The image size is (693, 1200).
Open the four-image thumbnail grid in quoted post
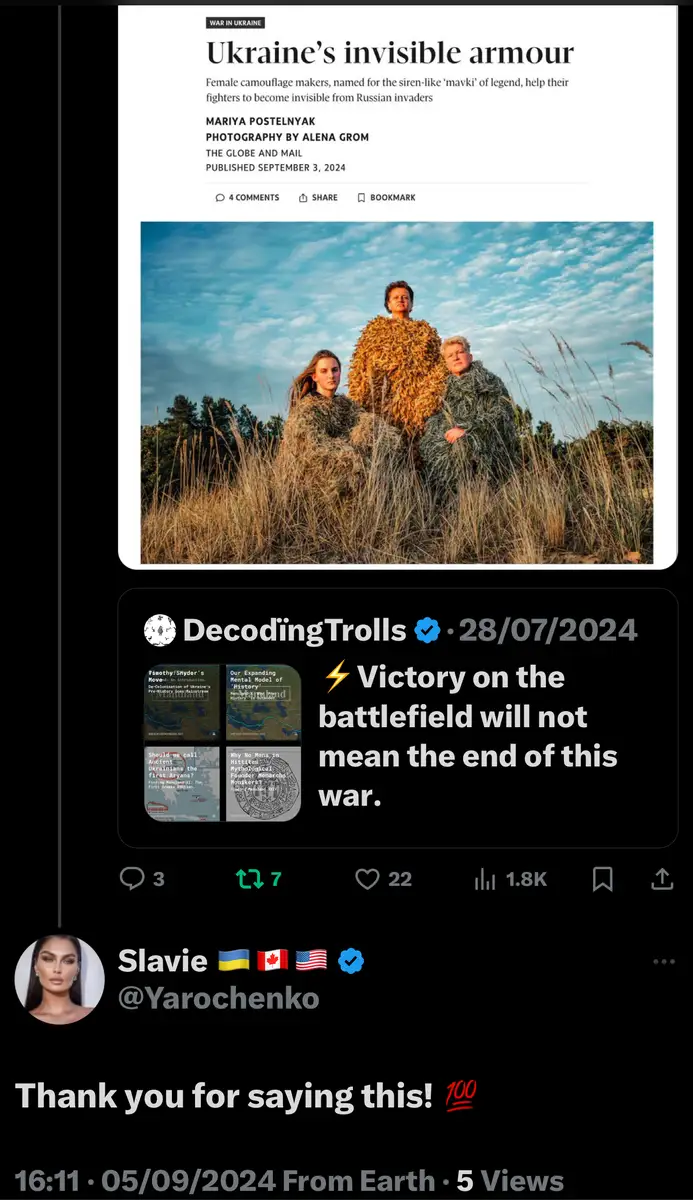(222, 742)
